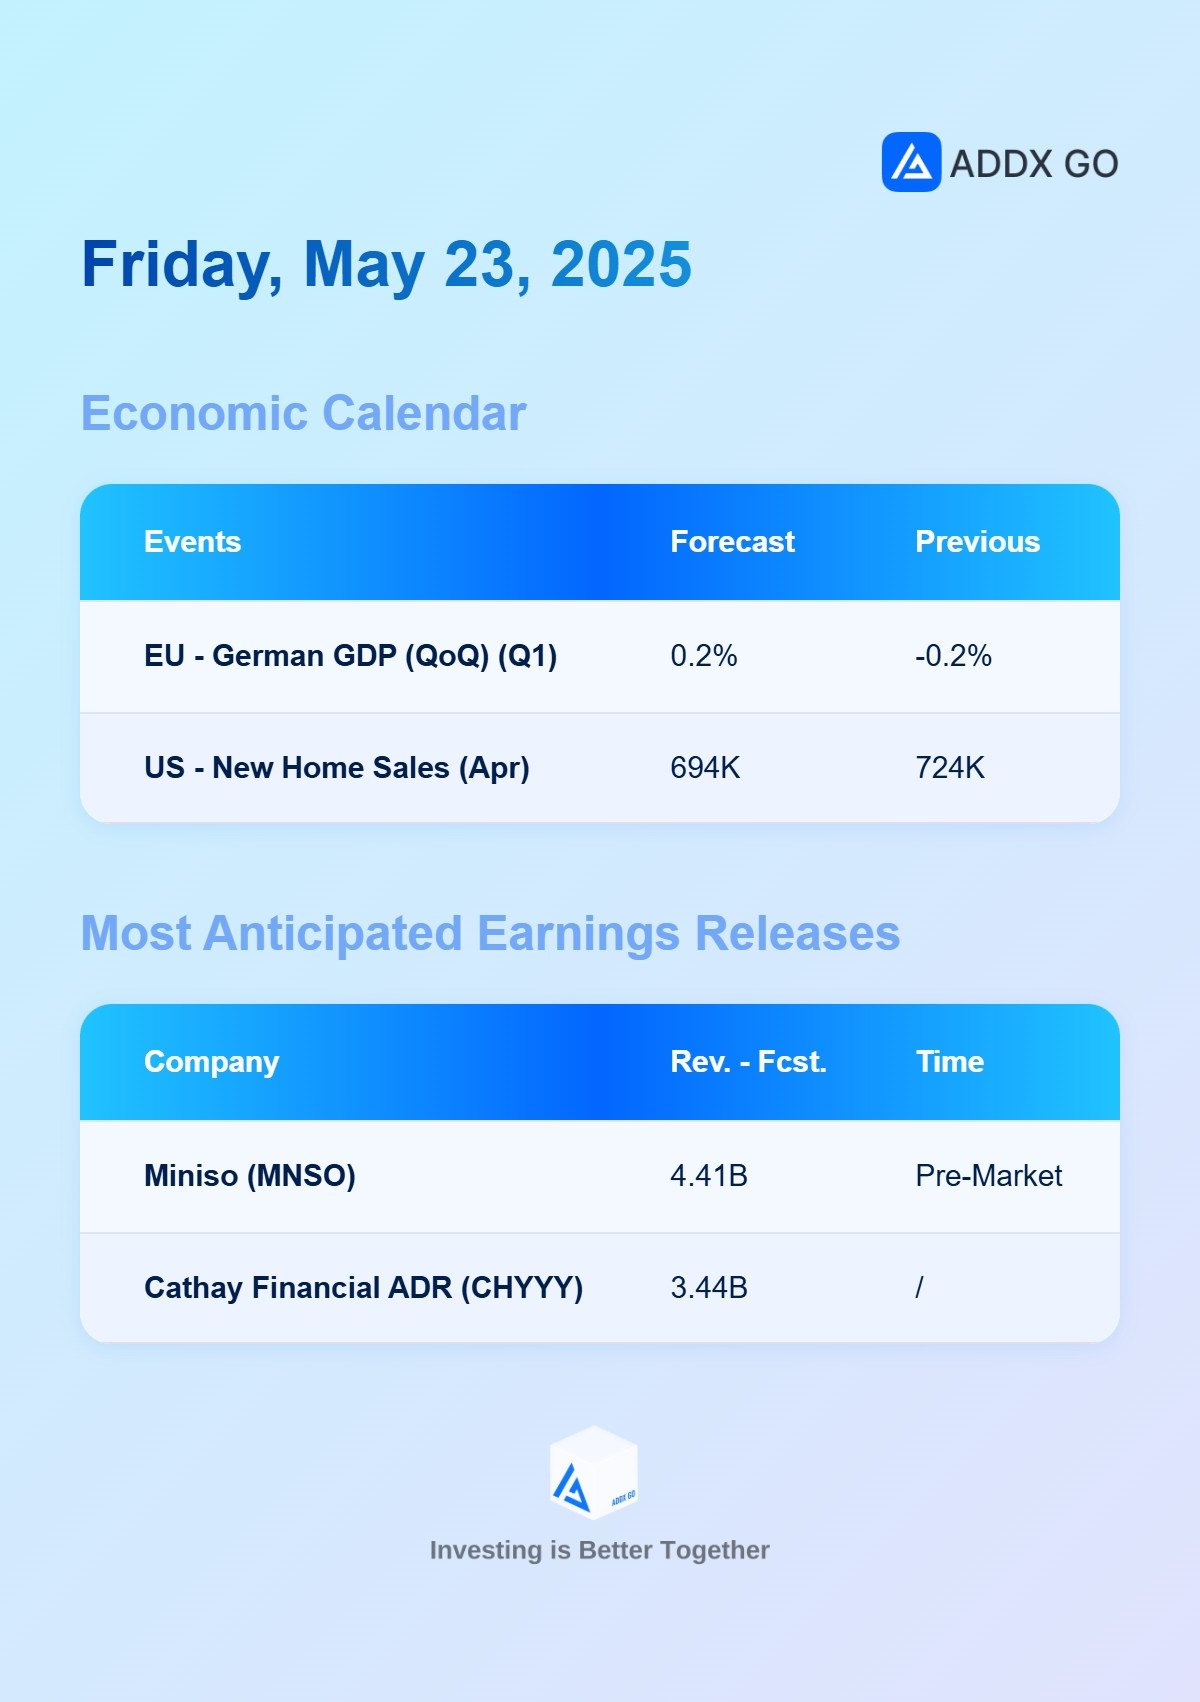The image size is (1200, 1702).
Task: Click the Time column header
Action: click(x=950, y=1062)
